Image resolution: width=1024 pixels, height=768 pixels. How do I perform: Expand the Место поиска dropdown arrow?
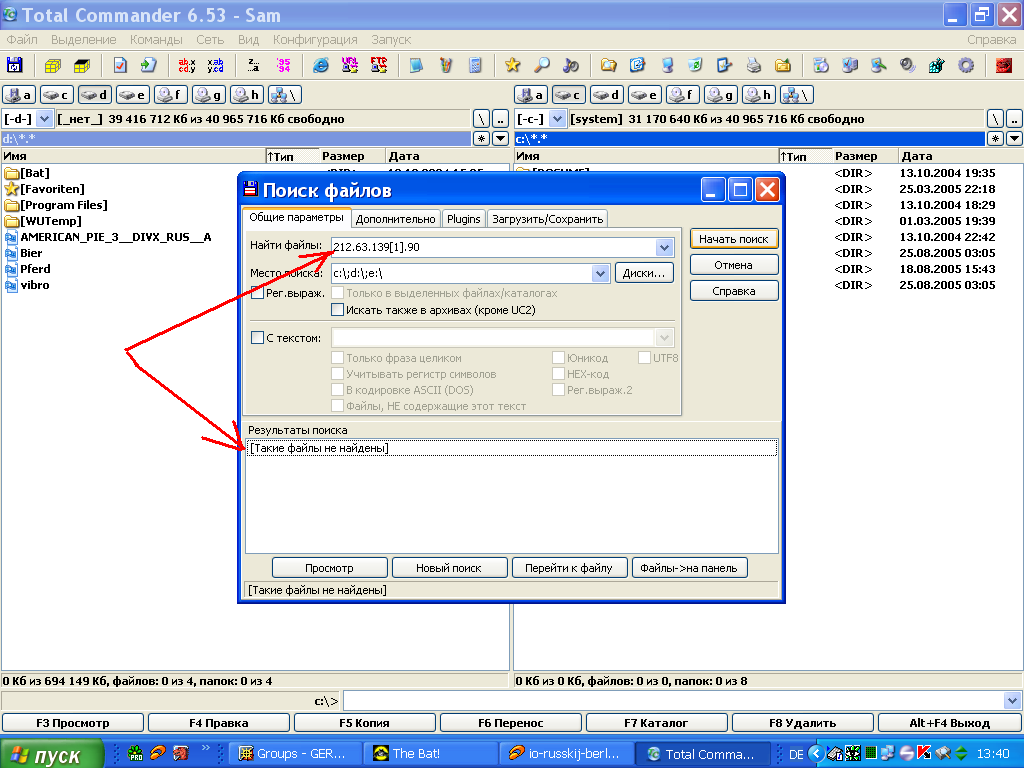[600, 273]
